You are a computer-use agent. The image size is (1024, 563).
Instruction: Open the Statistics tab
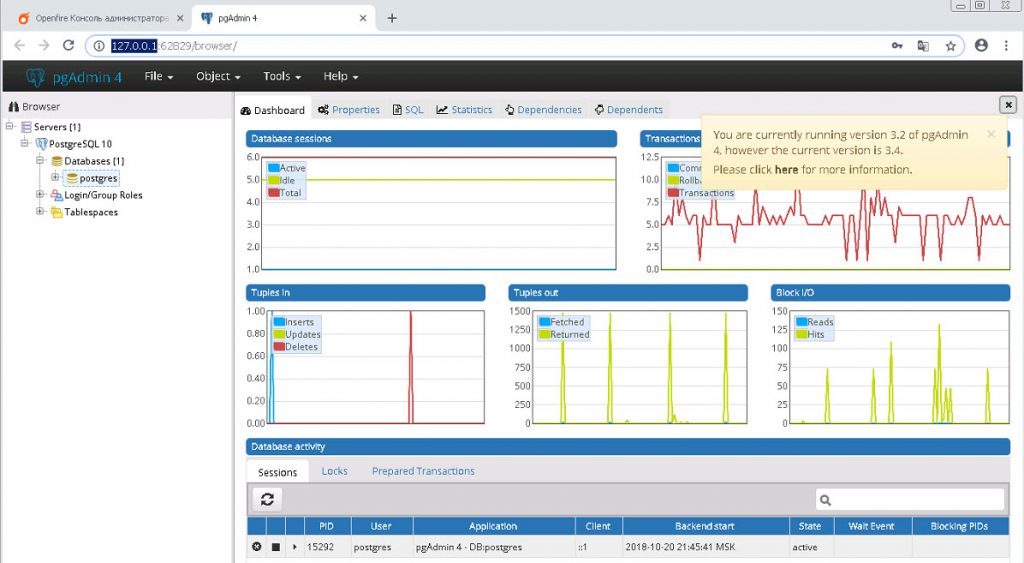click(x=464, y=110)
